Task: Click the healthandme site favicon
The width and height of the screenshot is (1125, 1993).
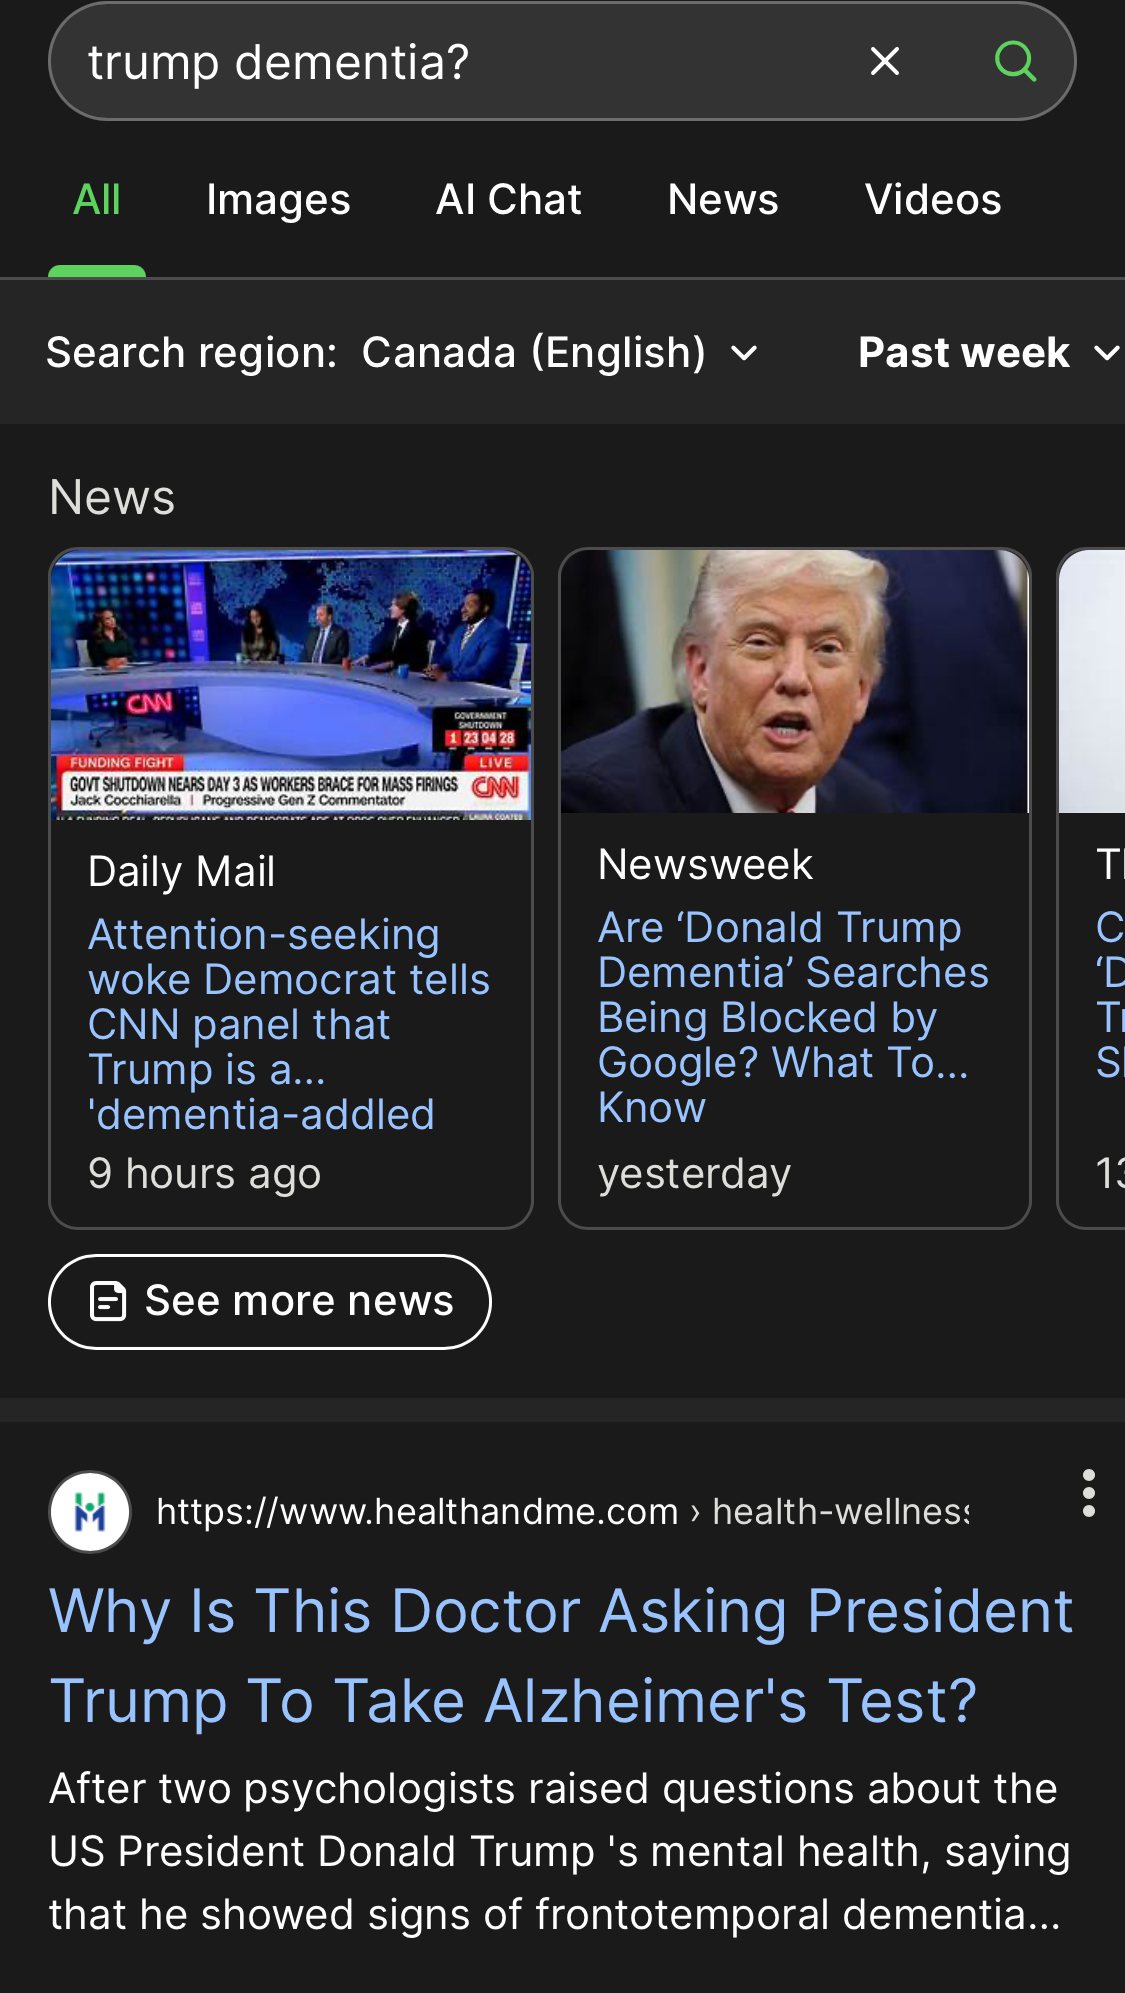Action: tap(90, 1512)
